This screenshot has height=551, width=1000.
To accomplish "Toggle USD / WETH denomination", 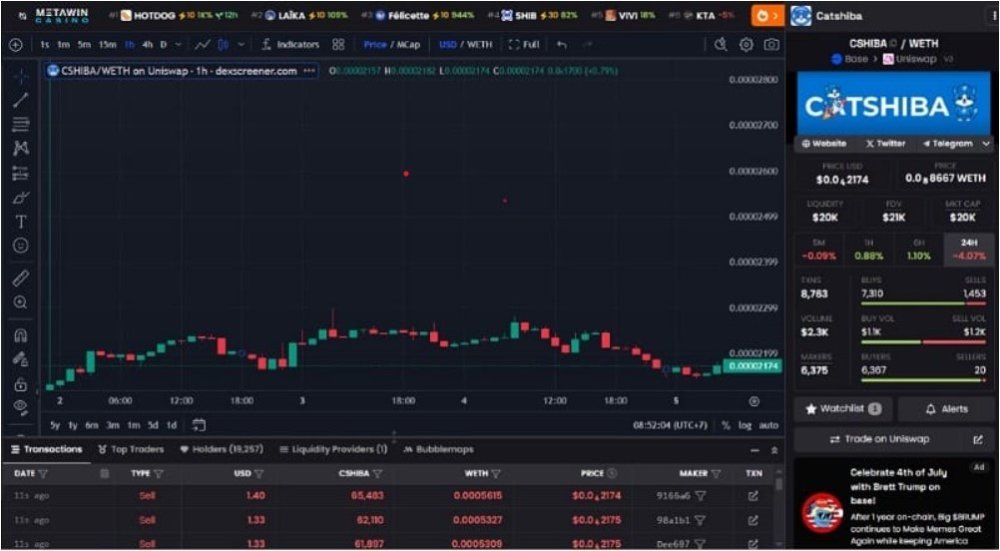I will pos(466,45).
